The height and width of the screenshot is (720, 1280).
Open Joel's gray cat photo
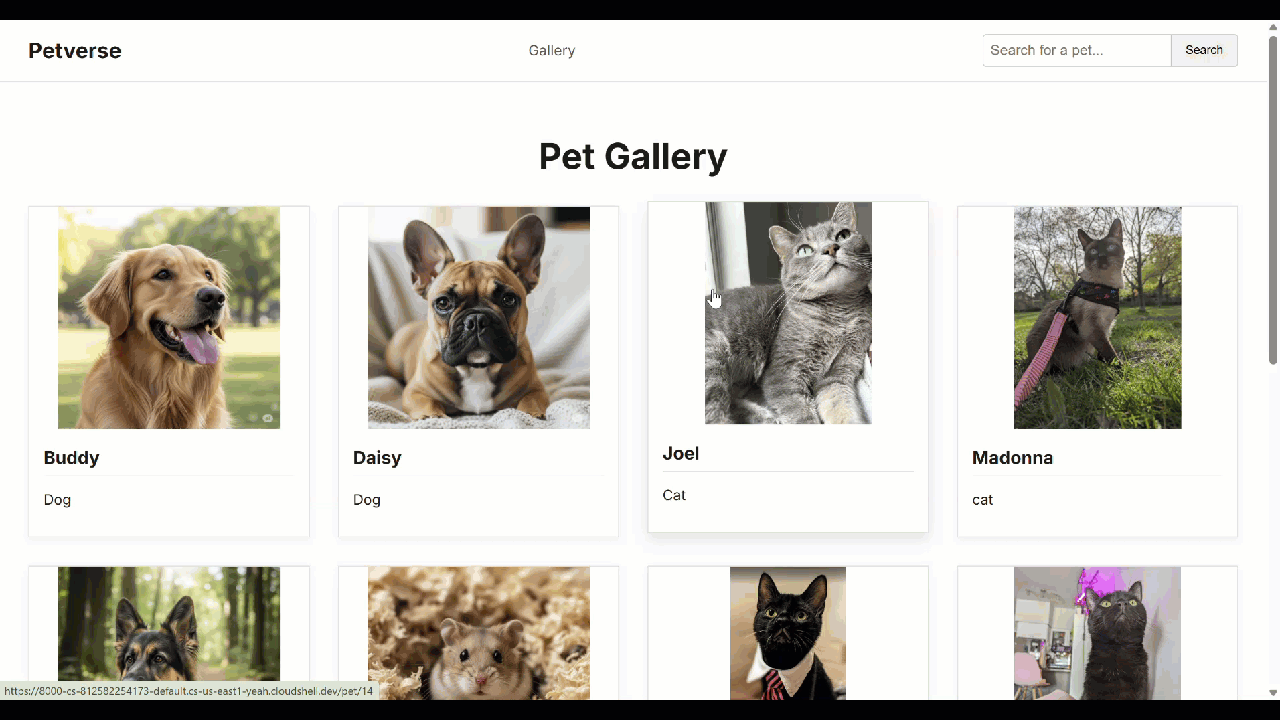click(x=788, y=313)
